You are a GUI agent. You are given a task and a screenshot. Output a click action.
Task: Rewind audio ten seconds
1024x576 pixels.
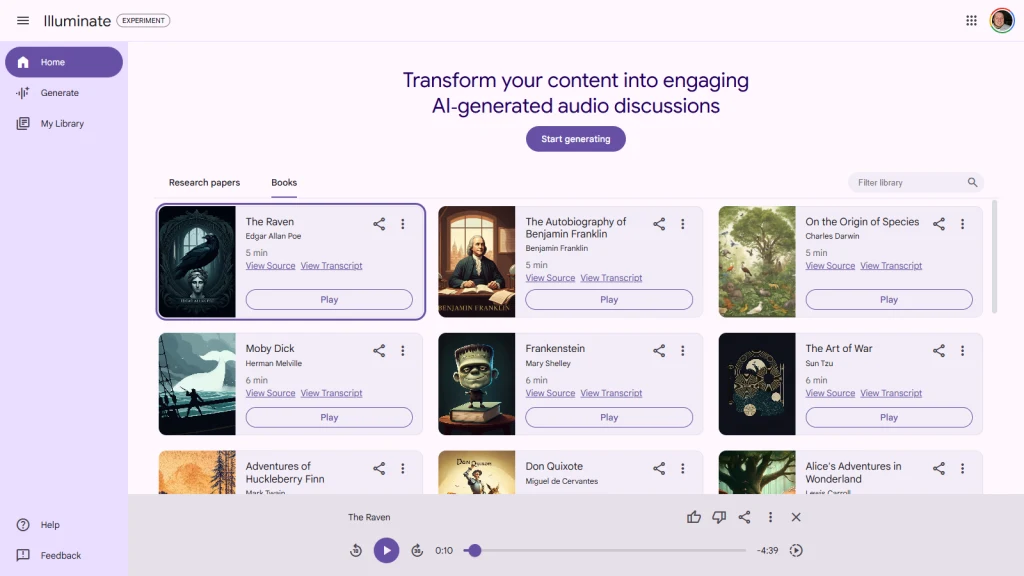pos(356,551)
